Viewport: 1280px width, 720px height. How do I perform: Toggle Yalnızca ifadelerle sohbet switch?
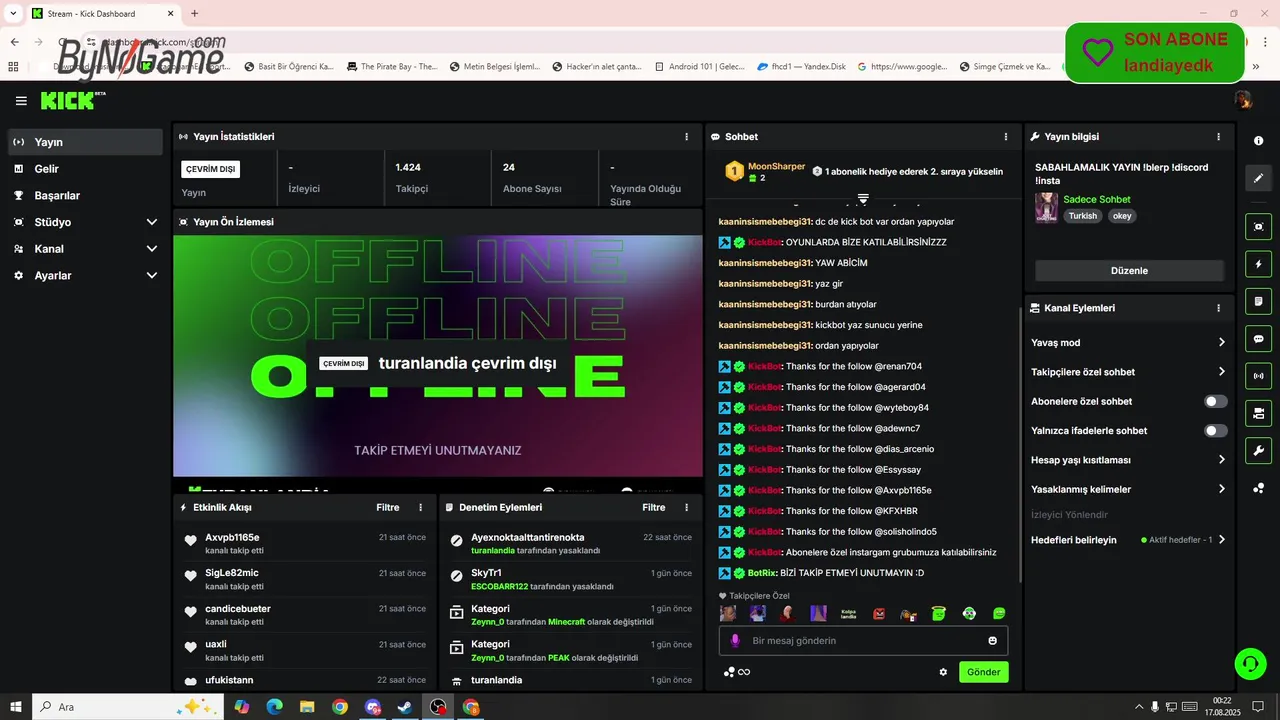(x=1215, y=431)
